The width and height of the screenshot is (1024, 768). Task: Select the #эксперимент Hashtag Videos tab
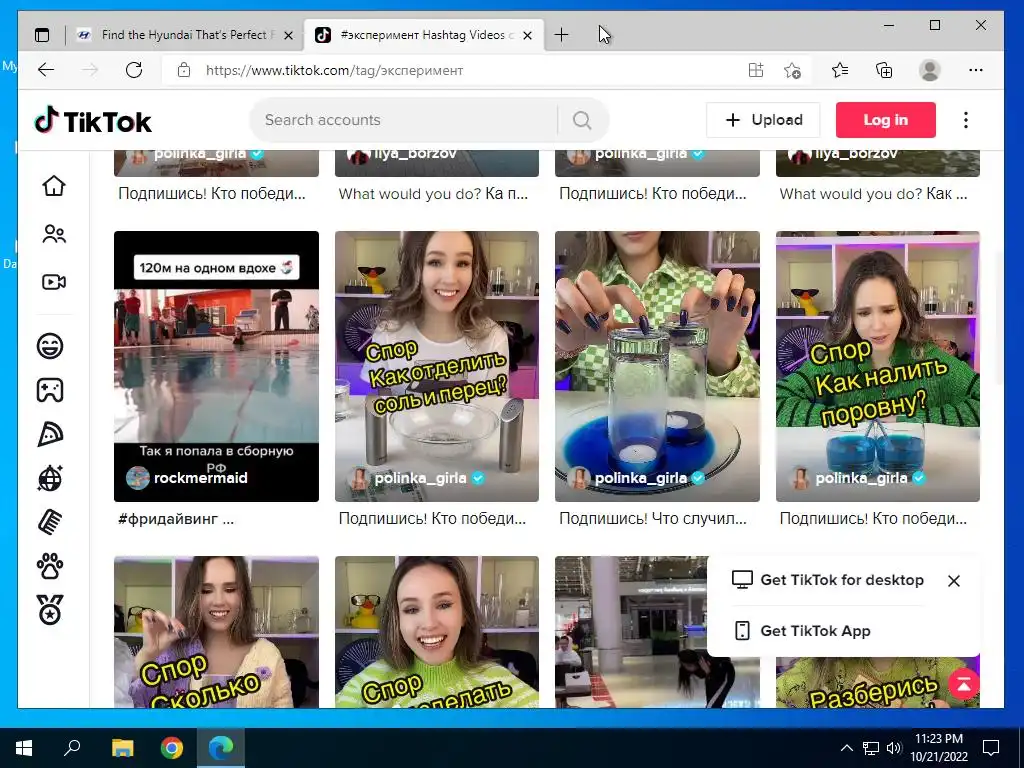(423, 35)
